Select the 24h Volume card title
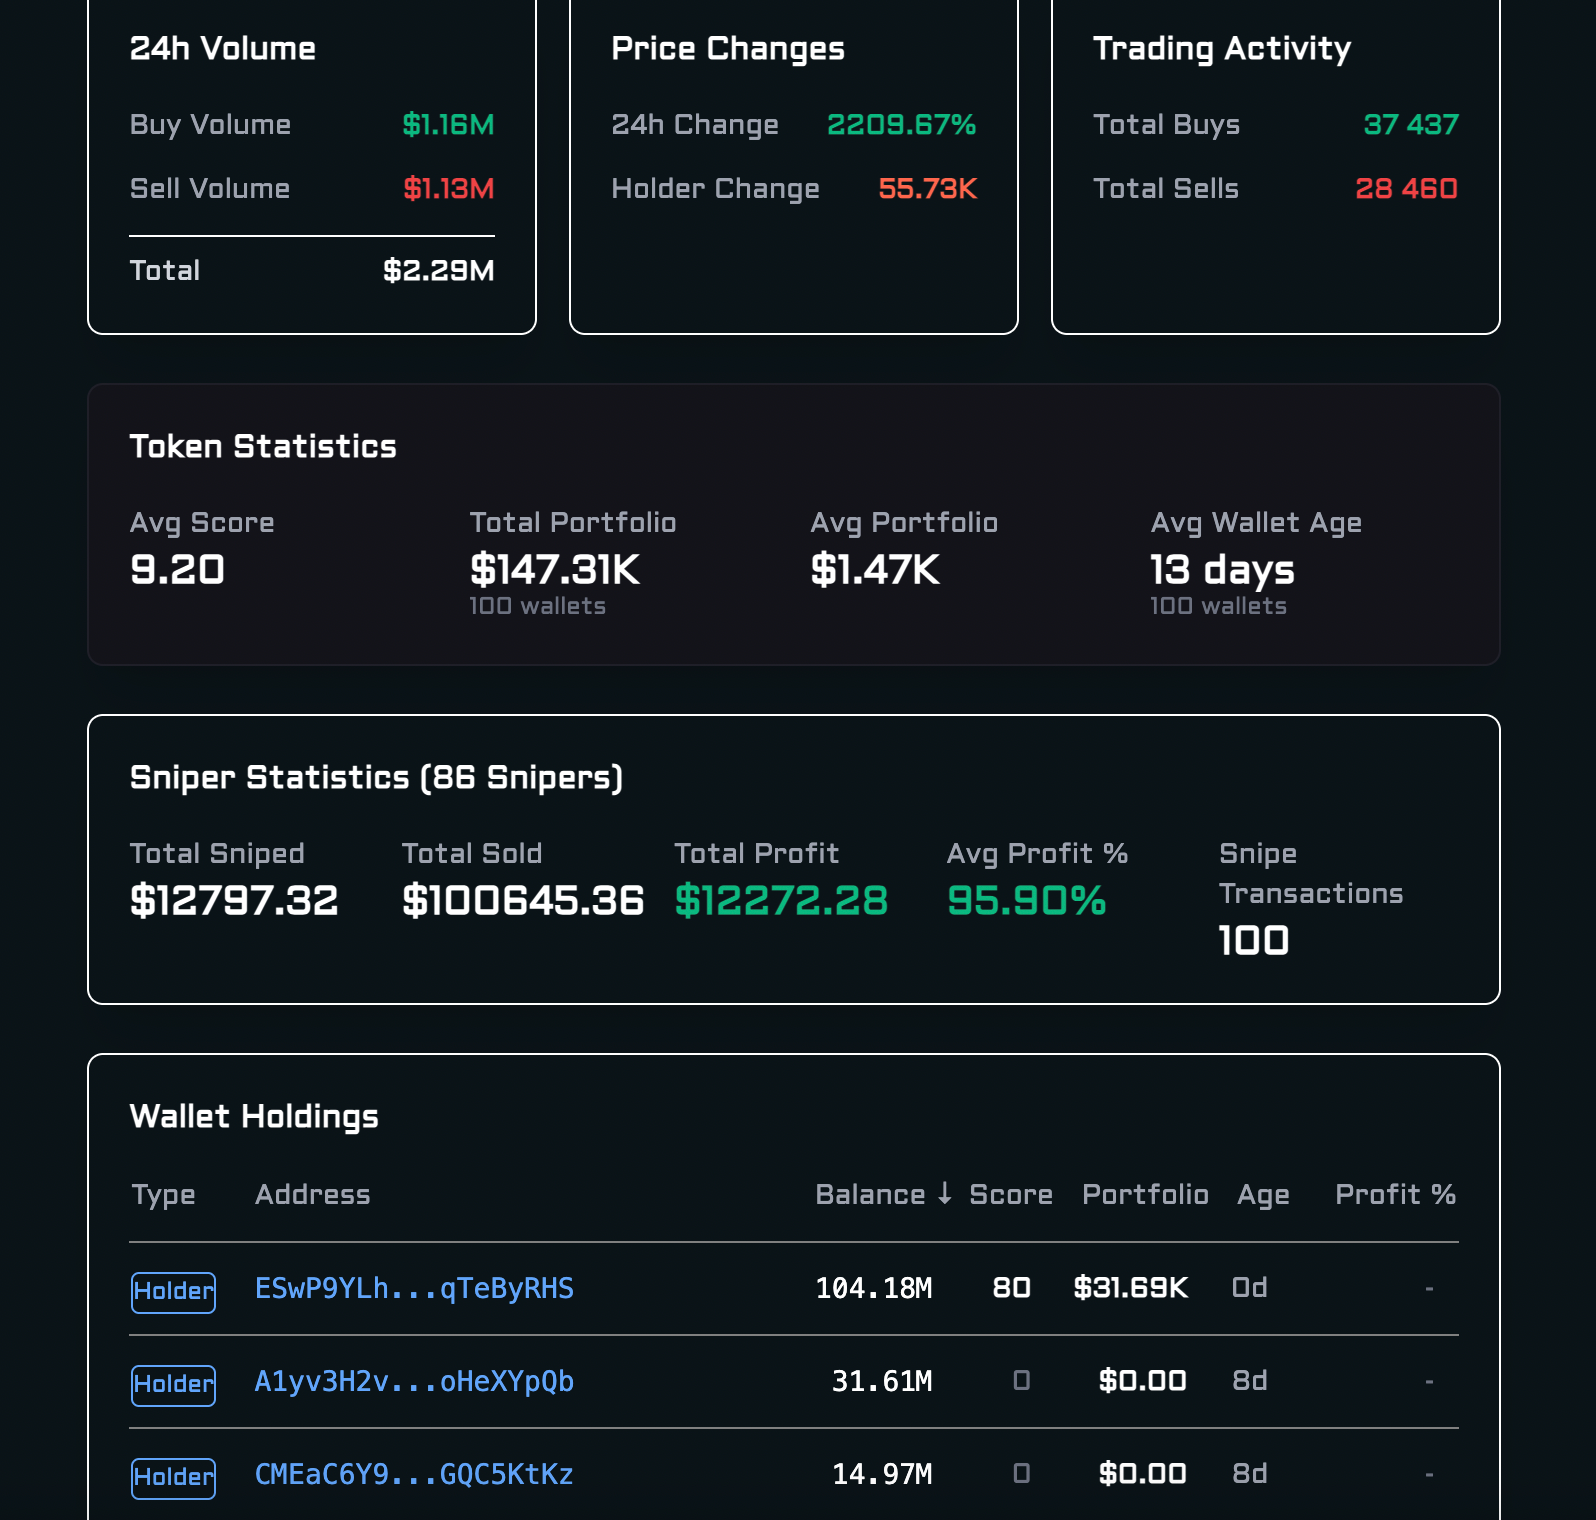1596x1520 pixels. [223, 48]
